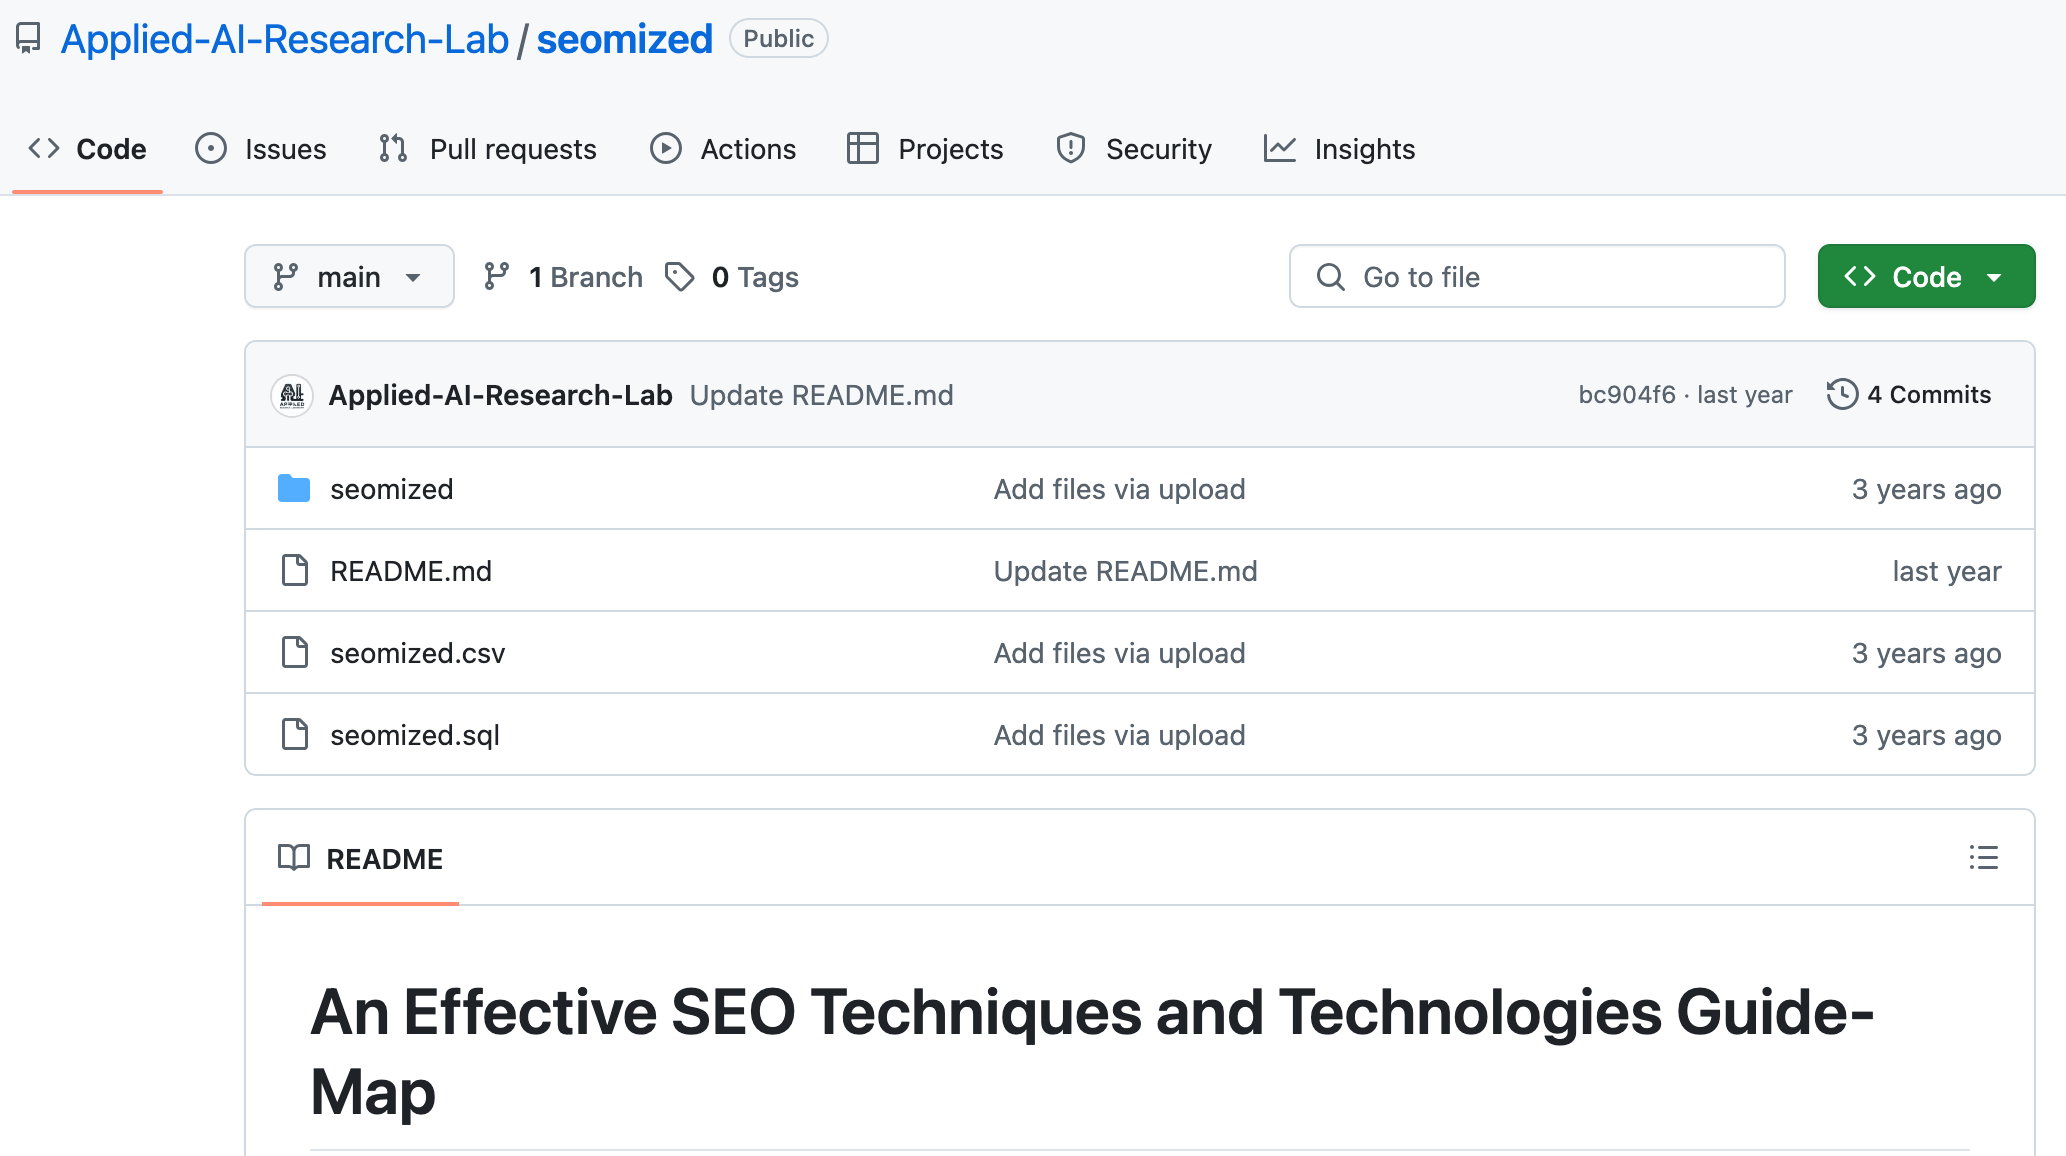Open the README.md file

[411, 571]
